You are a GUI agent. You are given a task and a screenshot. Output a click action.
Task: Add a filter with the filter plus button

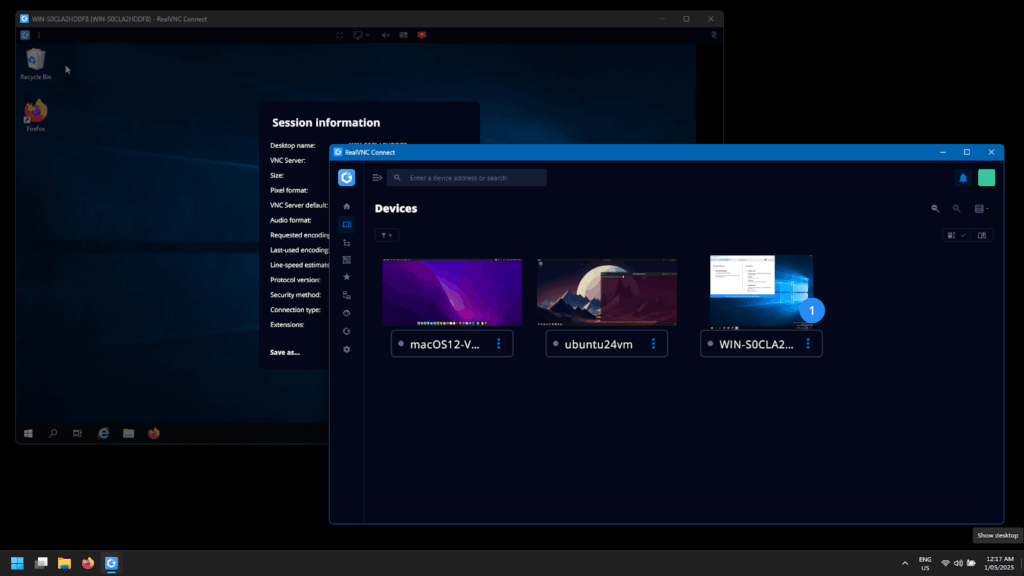coord(387,235)
